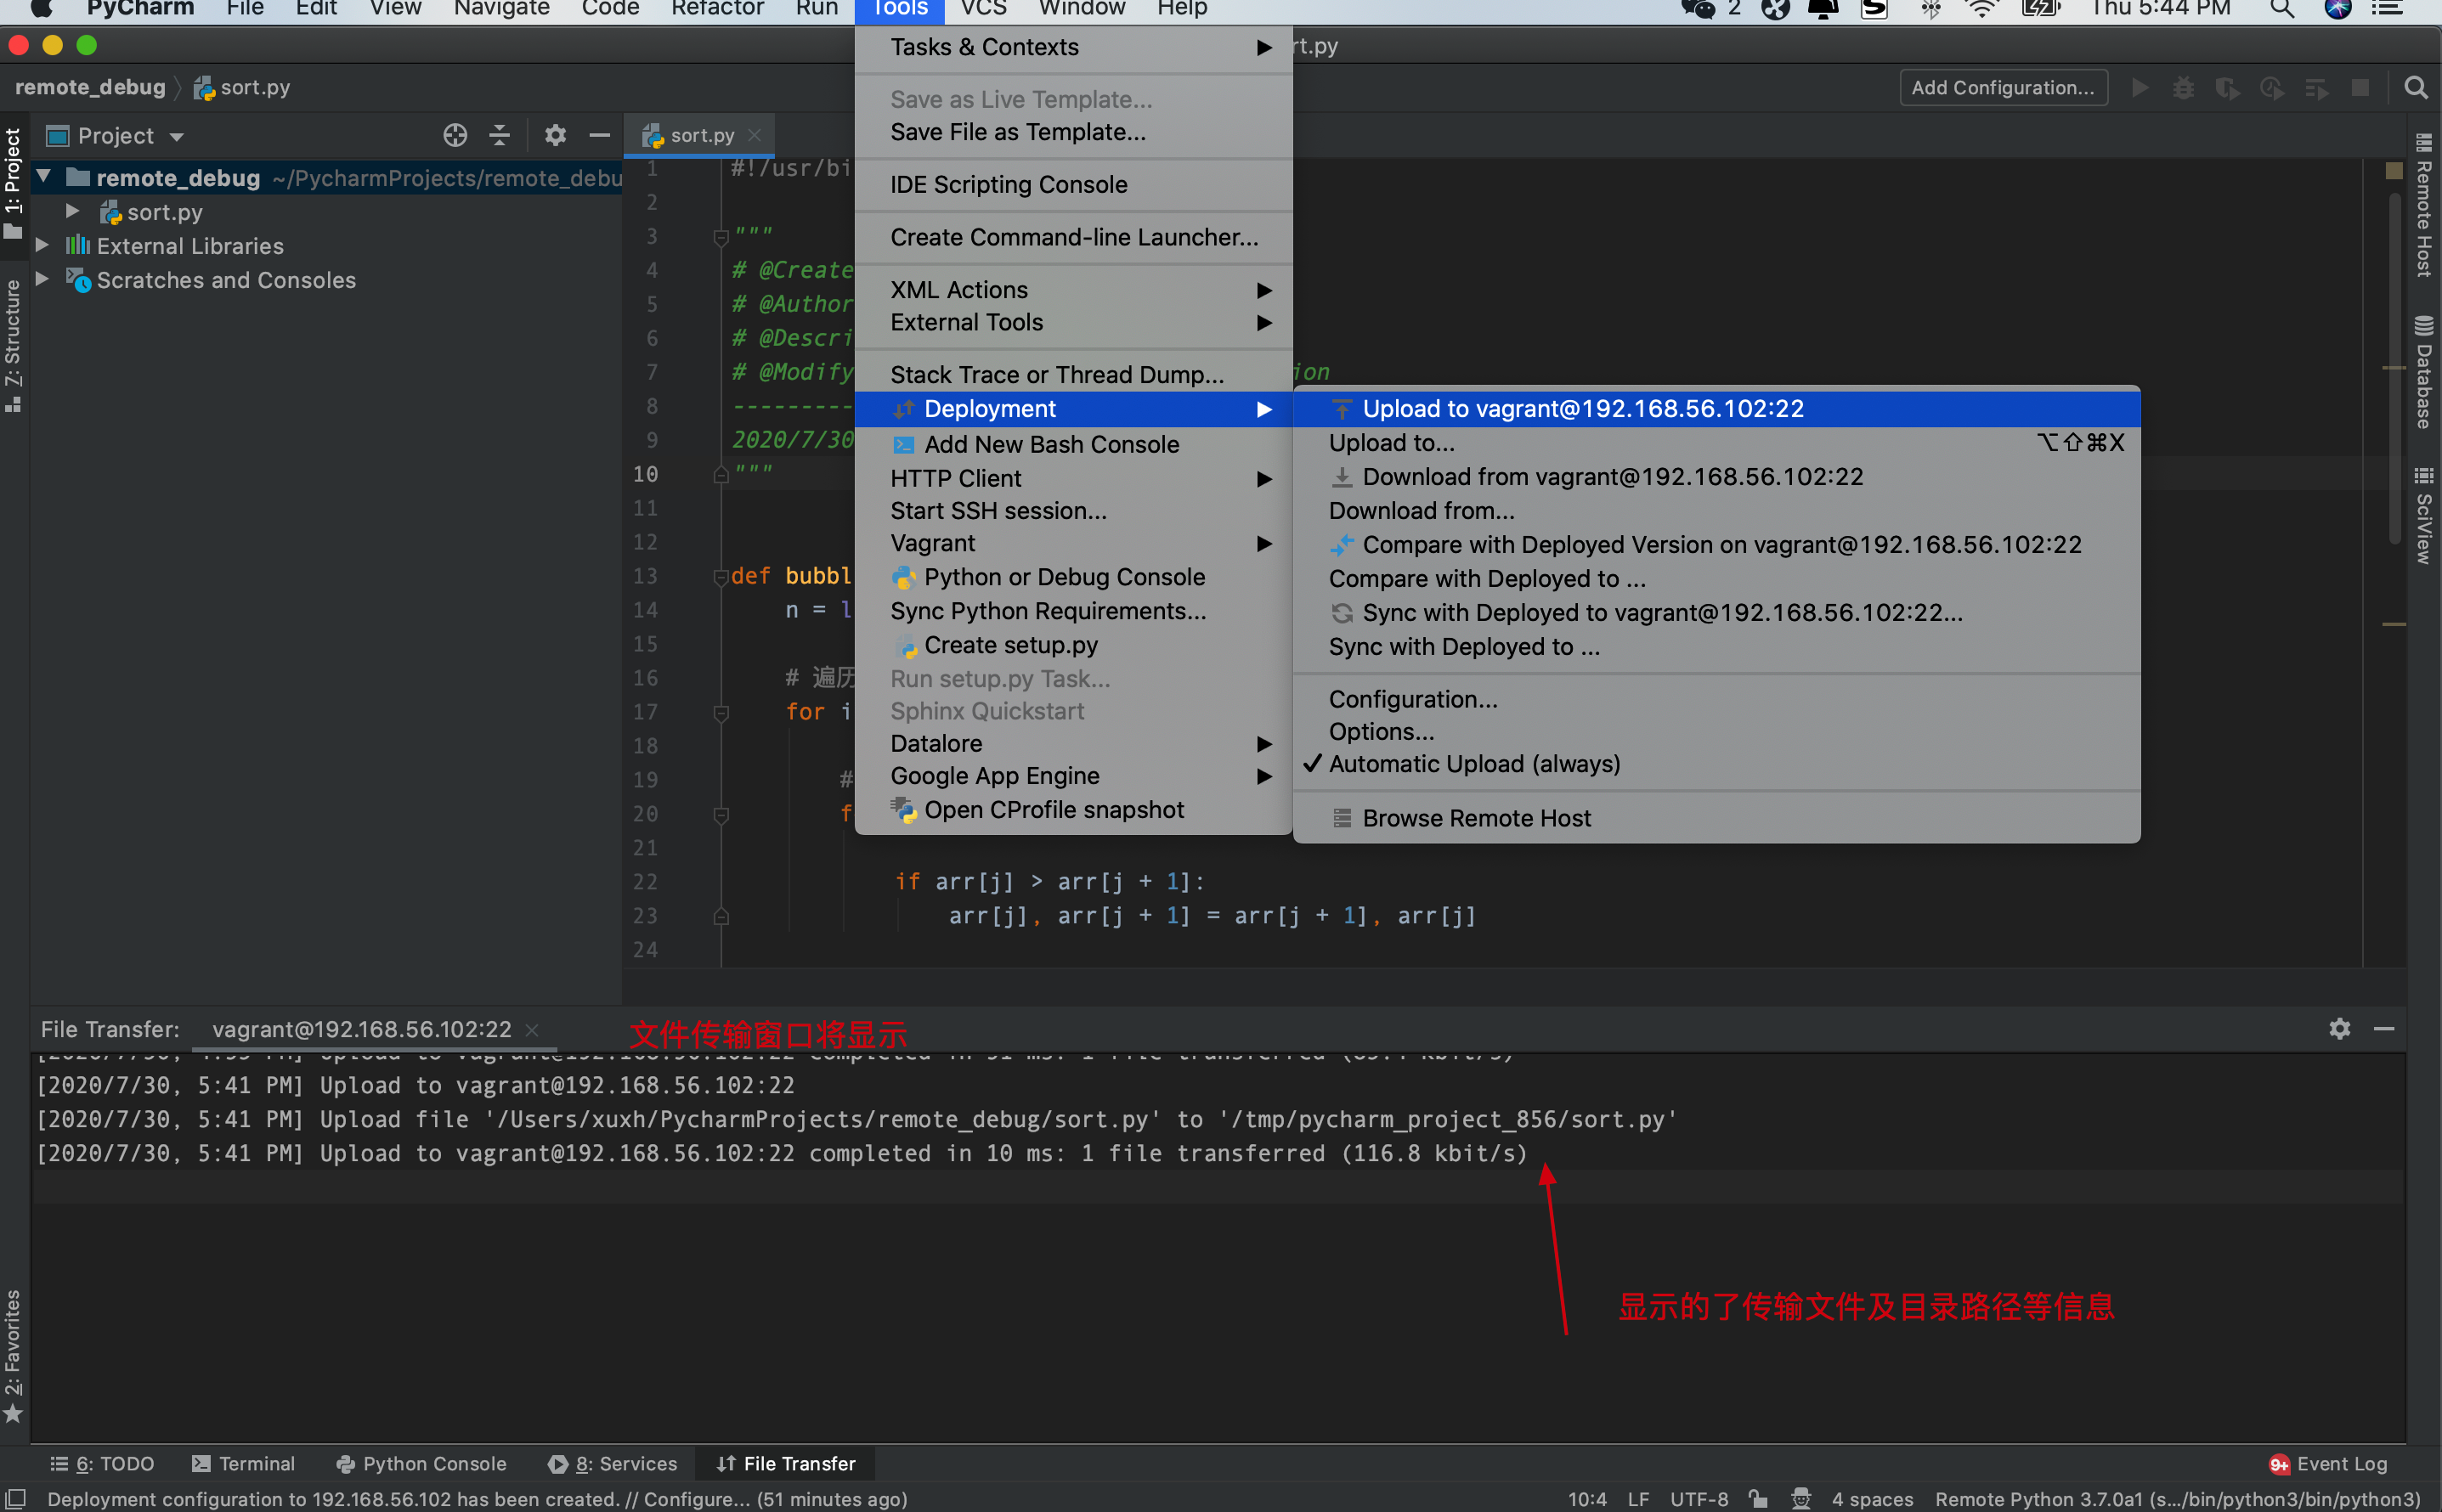Select Sync with Deployed to vagrant@192.168.56.102:22...
Screen dimensions: 2442x1512
(1716, 612)
